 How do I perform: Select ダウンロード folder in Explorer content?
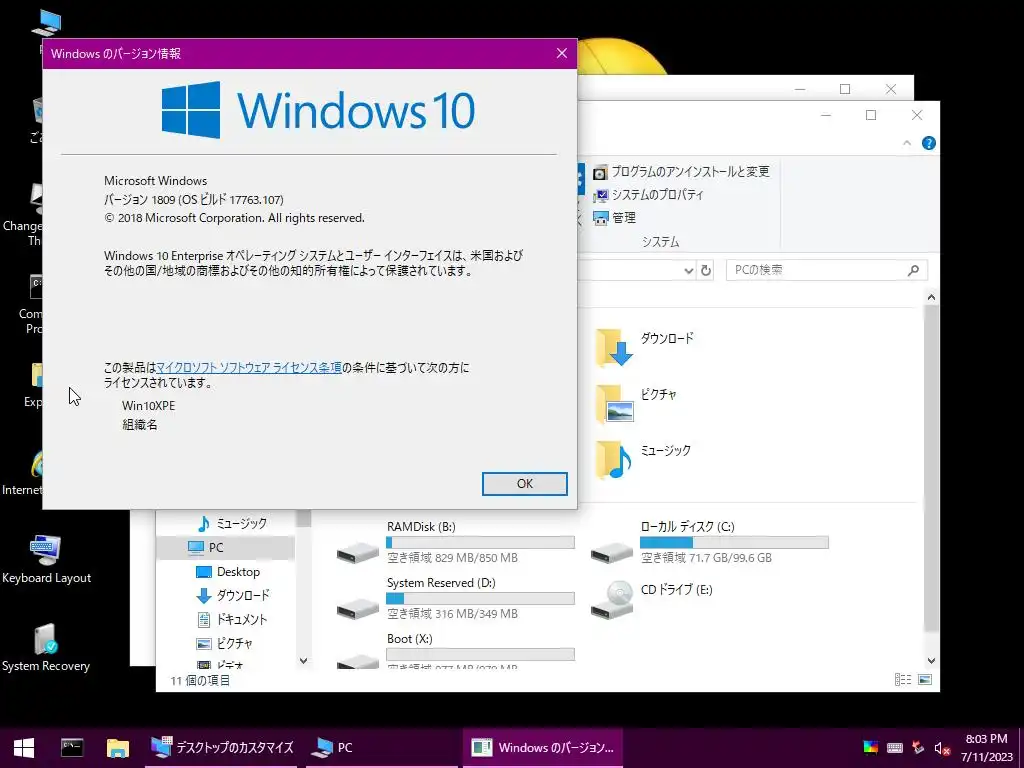644,347
